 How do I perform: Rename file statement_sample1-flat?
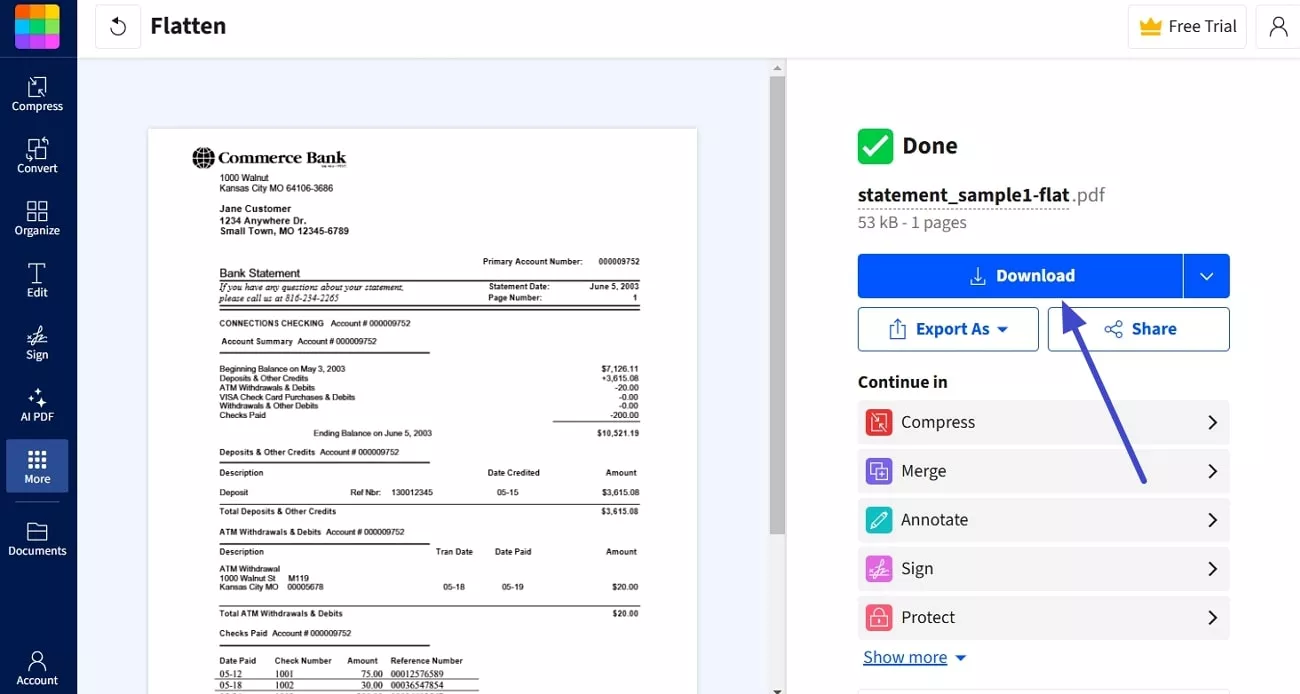[963, 195]
